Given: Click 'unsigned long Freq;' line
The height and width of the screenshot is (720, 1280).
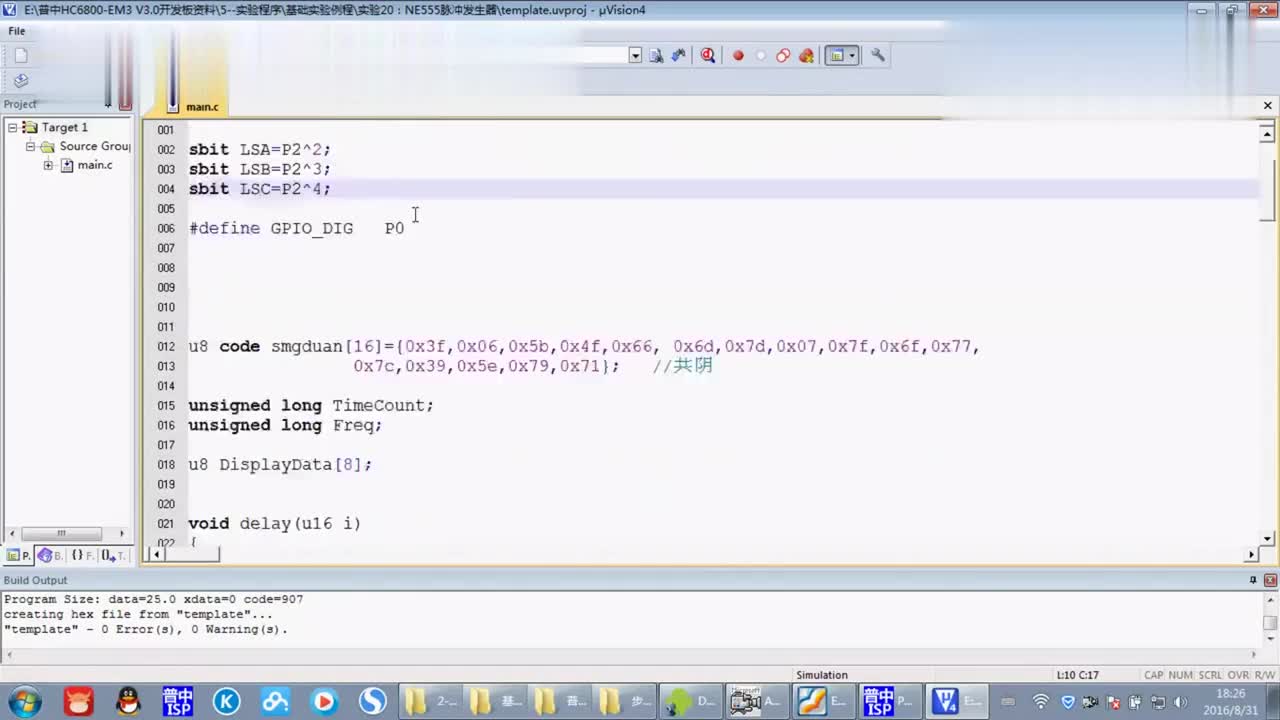Looking at the screenshot, I should (285, 426).
